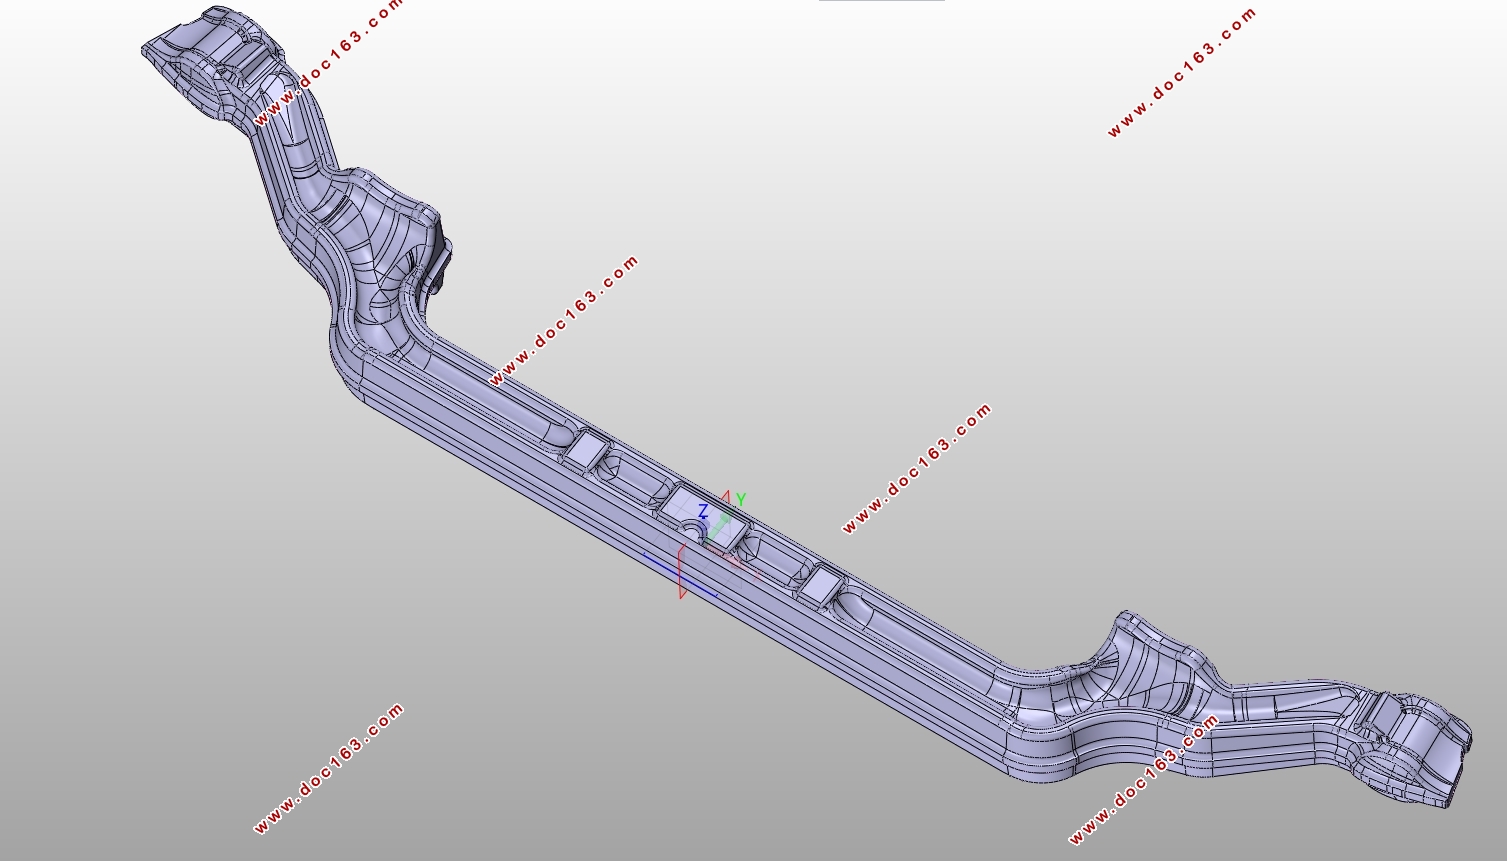Screen dimensions: 1507x861
Task: Select the blue reference line below beam
Action: [680, 576]
